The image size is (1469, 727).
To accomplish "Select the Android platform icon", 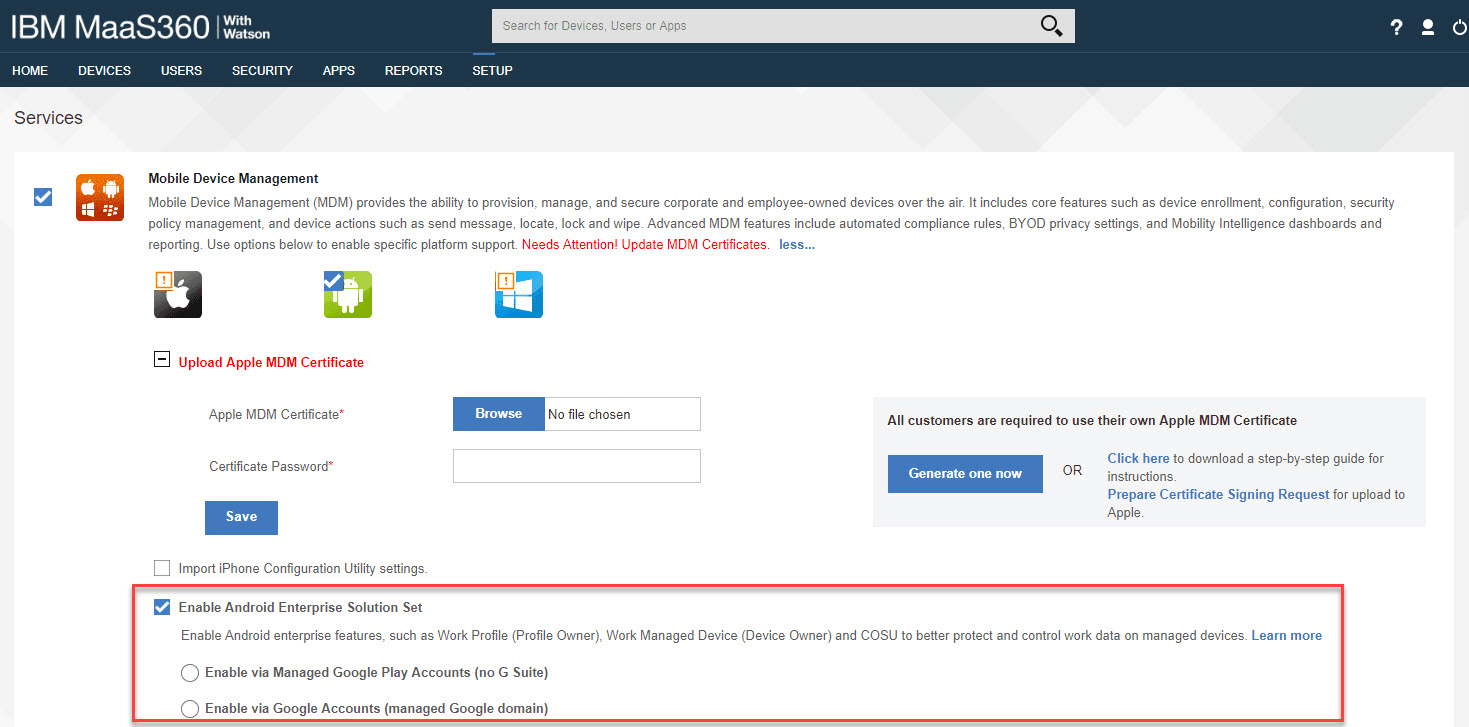I will point(348,294).
